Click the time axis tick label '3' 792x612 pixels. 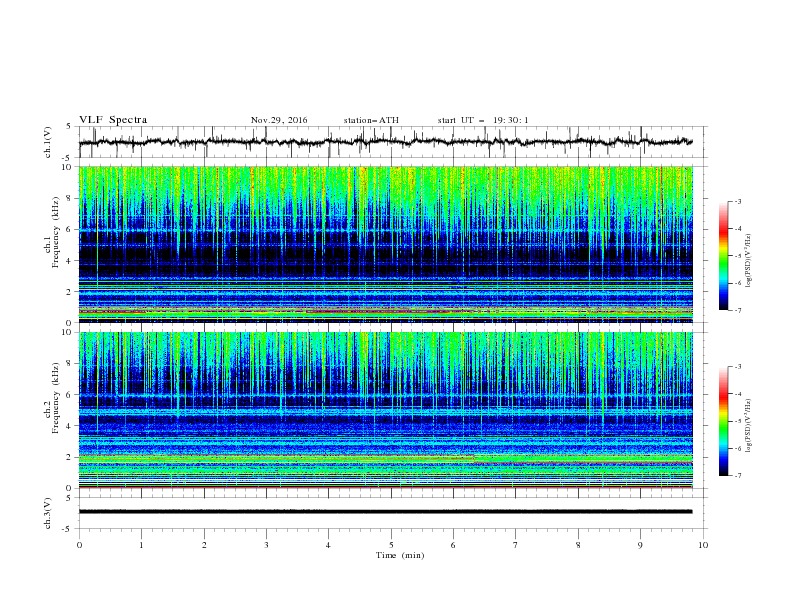(266, 545)
